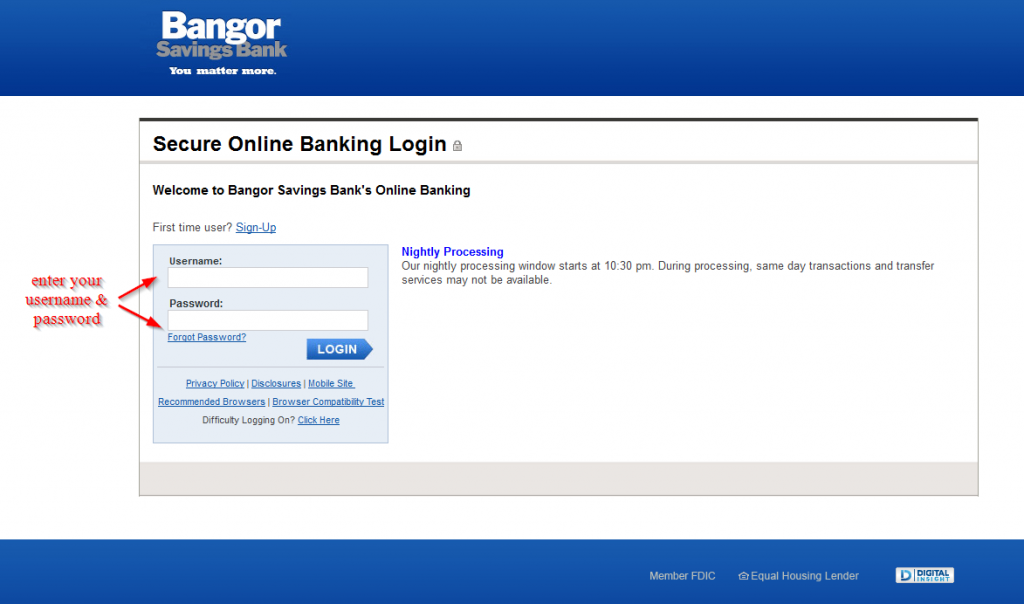Viewport: 1024px width, 604px height.
Task: Click Here for difficulty logging on
Action: coord(319,420)
